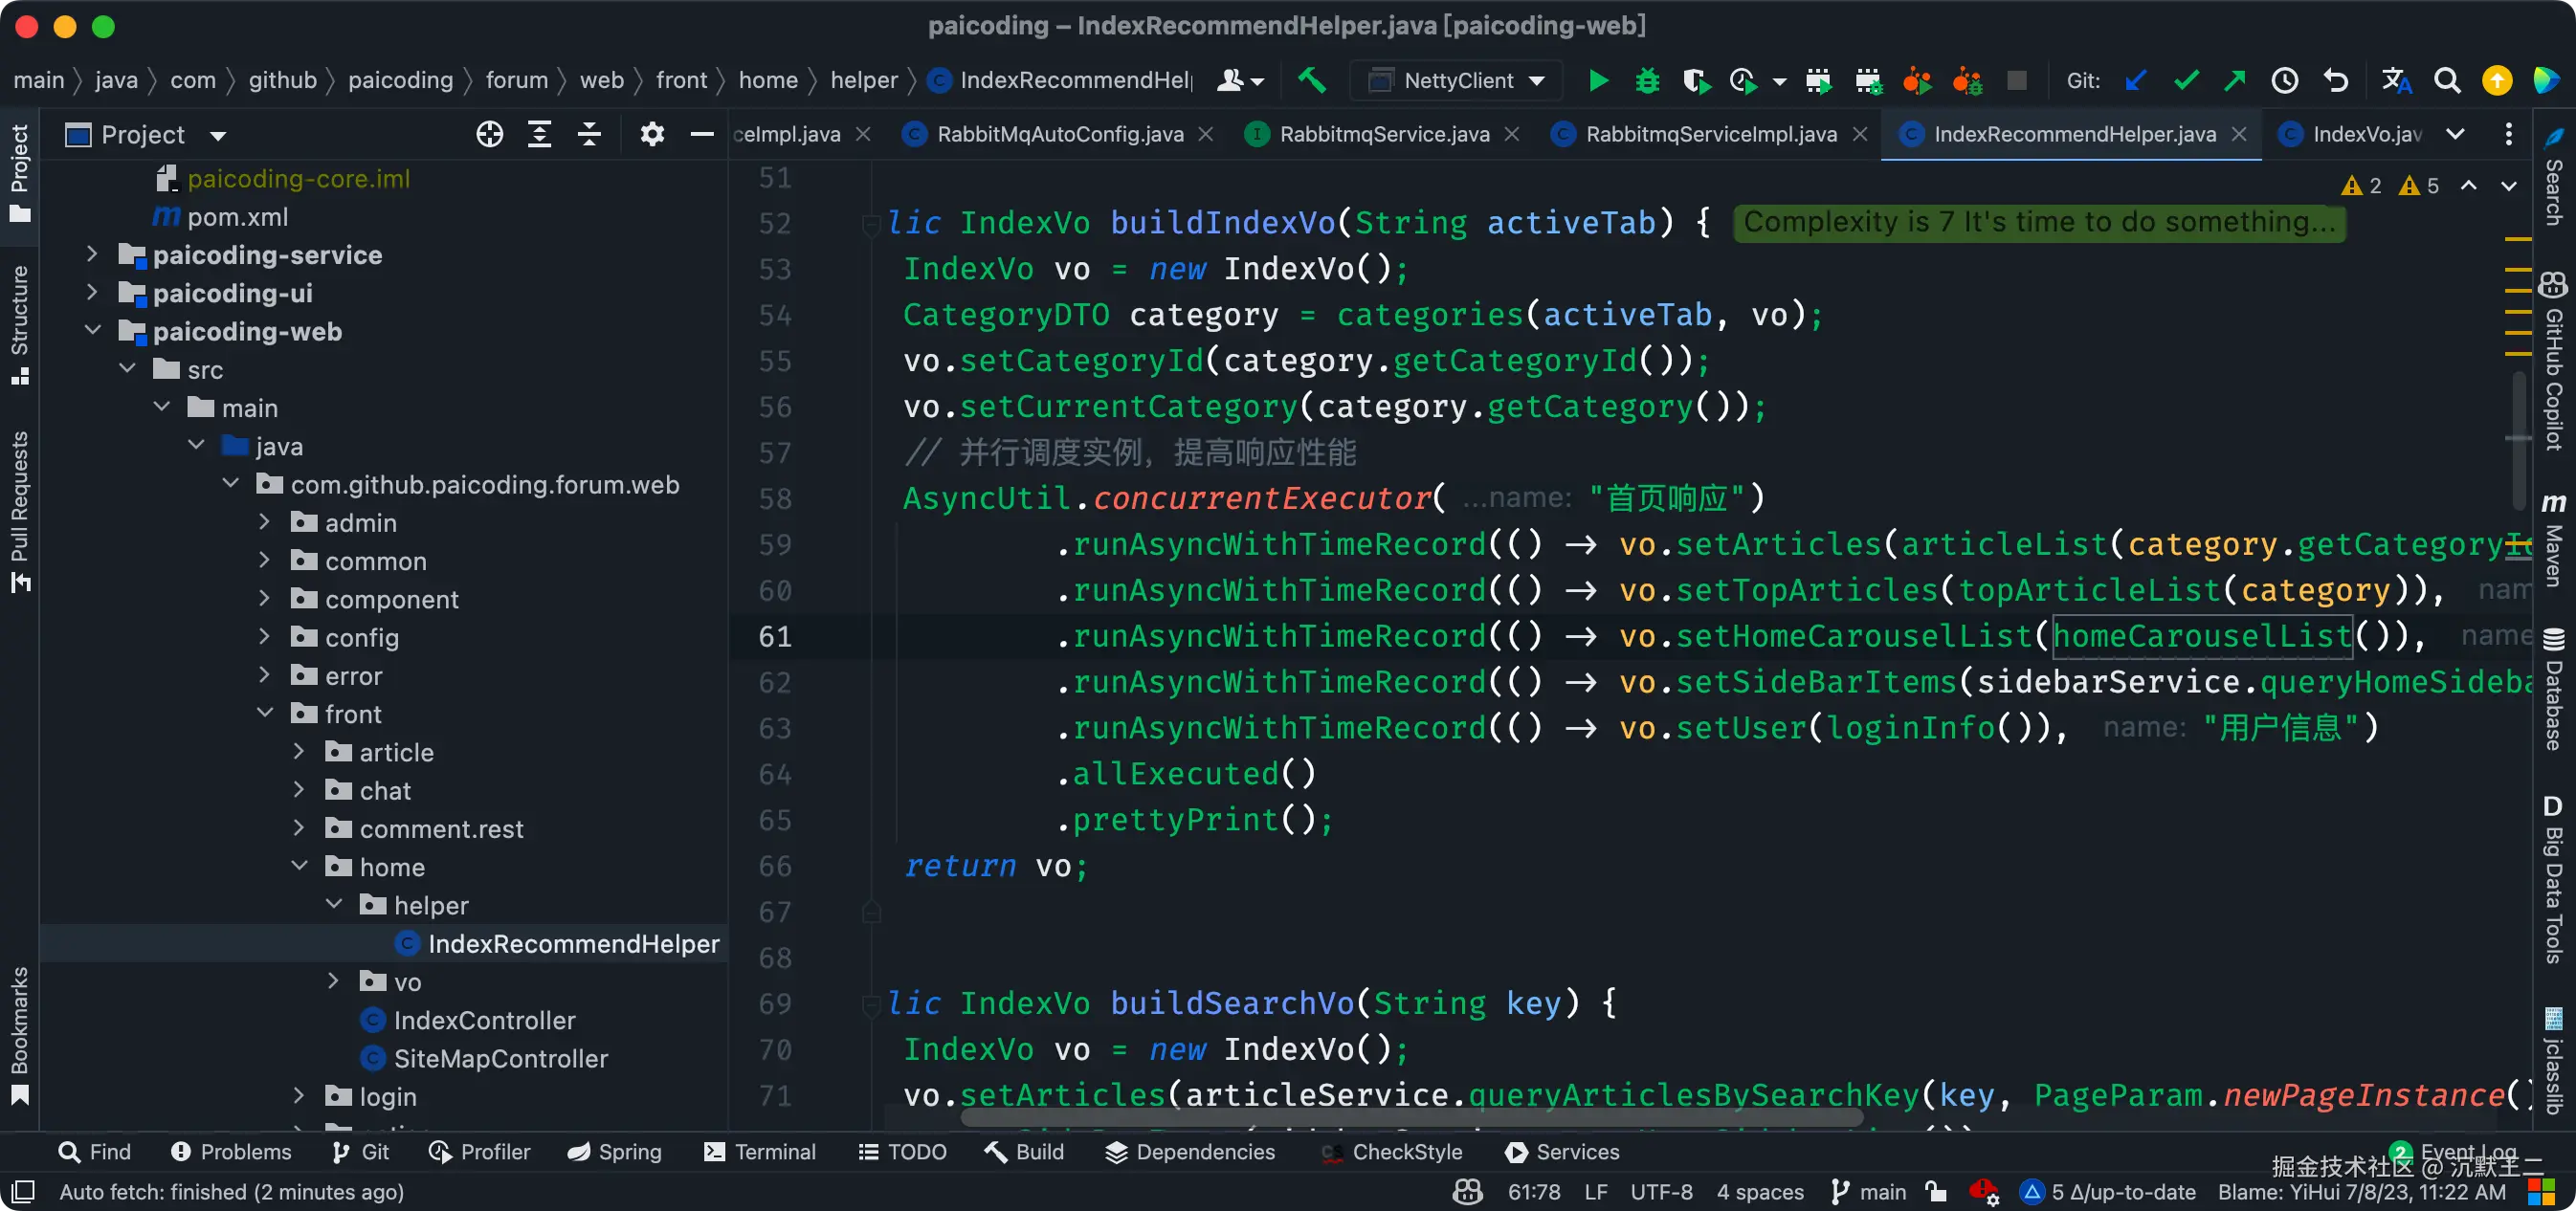
Task: Click the Git commit checkmark icon
Action: pos(2186,80)
